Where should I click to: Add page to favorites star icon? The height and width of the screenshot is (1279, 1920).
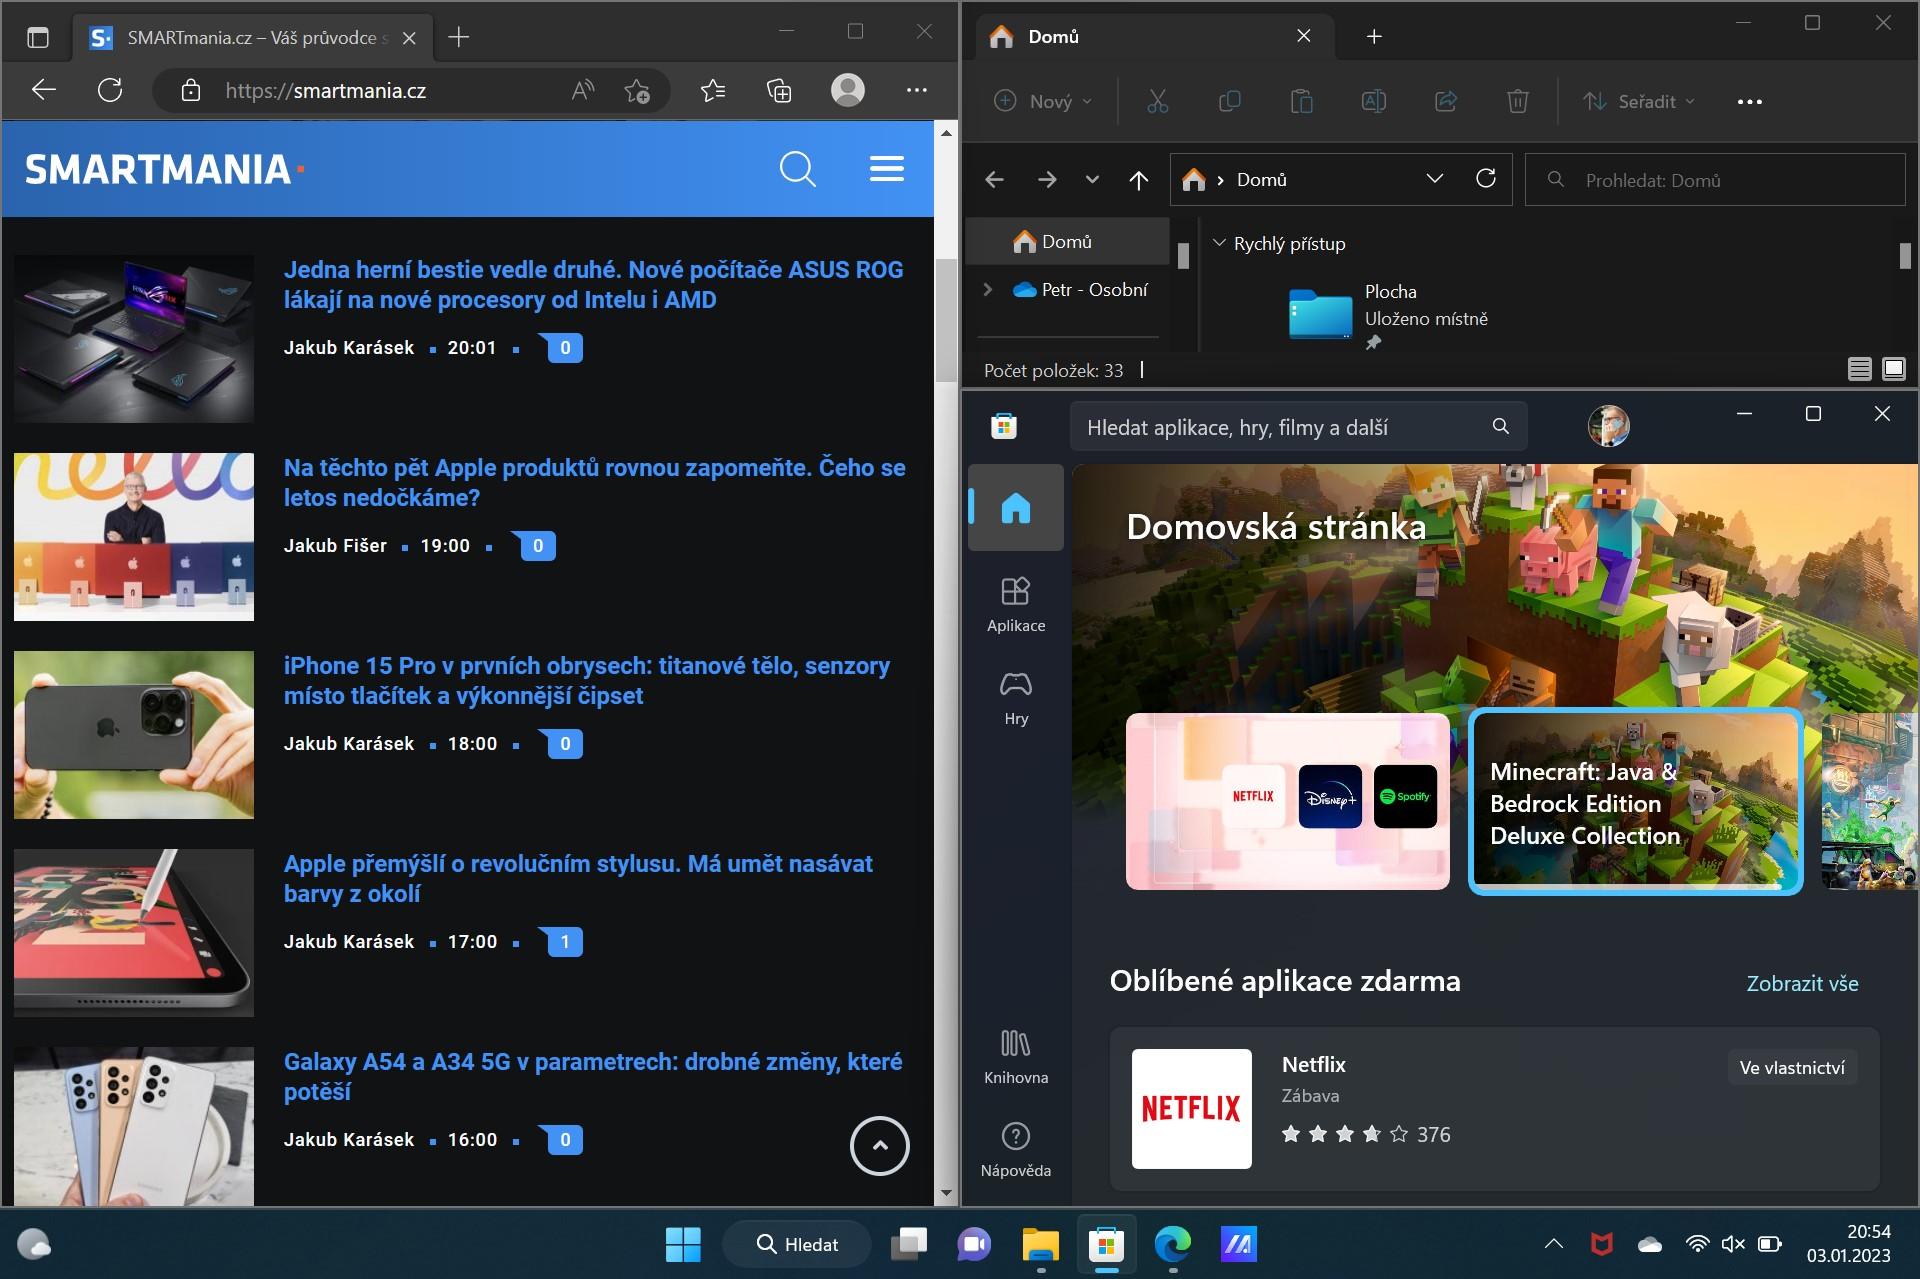[637, 91]
